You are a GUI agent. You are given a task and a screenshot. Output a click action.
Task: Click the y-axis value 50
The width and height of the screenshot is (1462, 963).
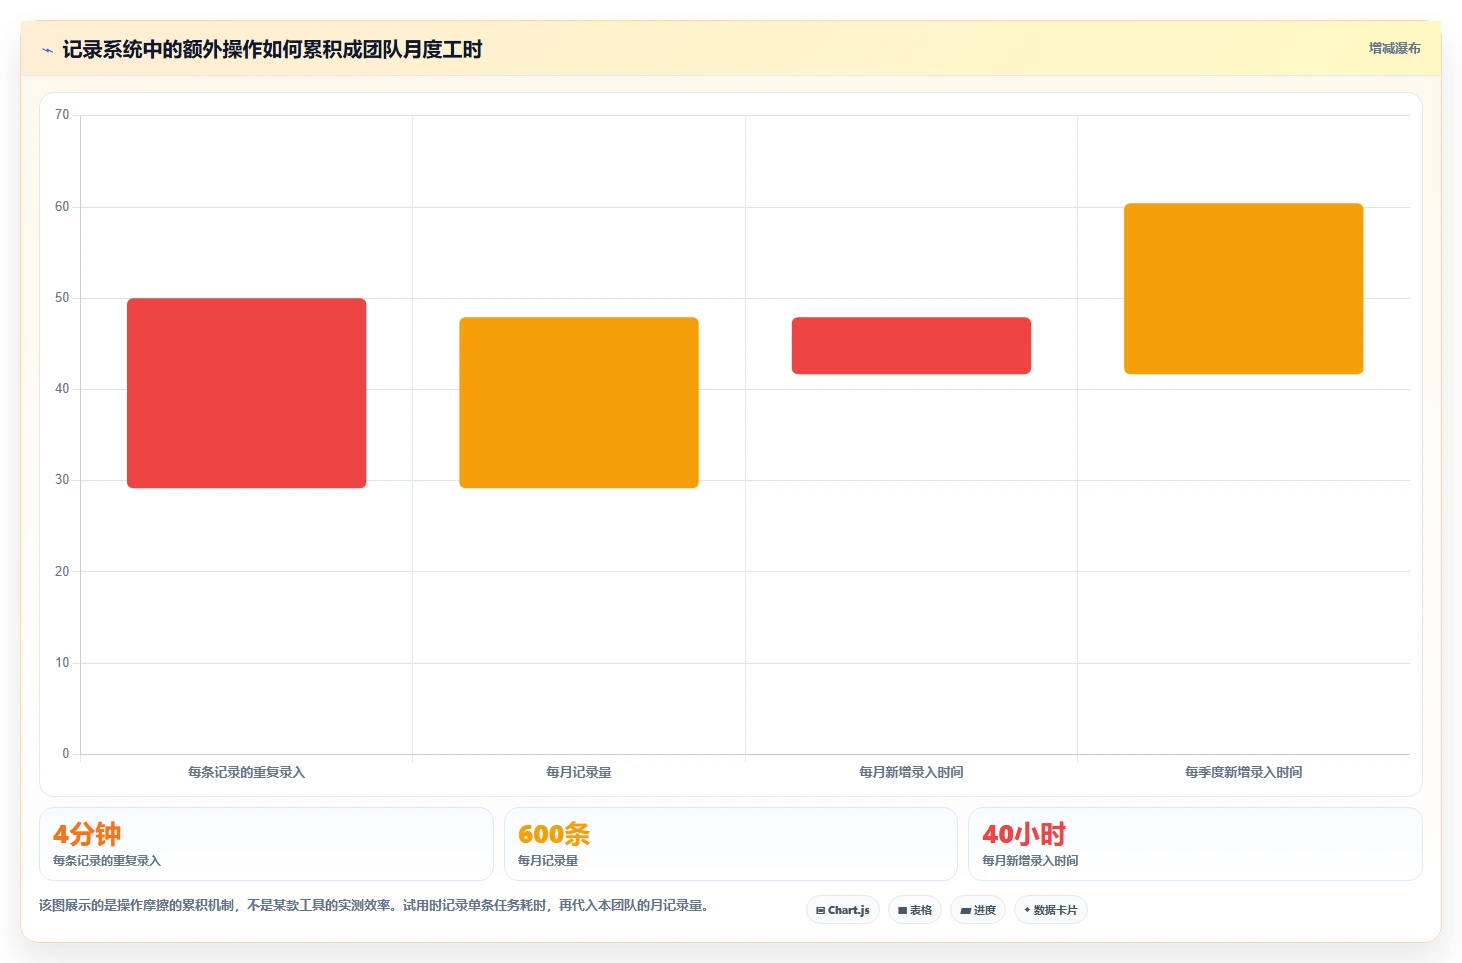(62, 298)
